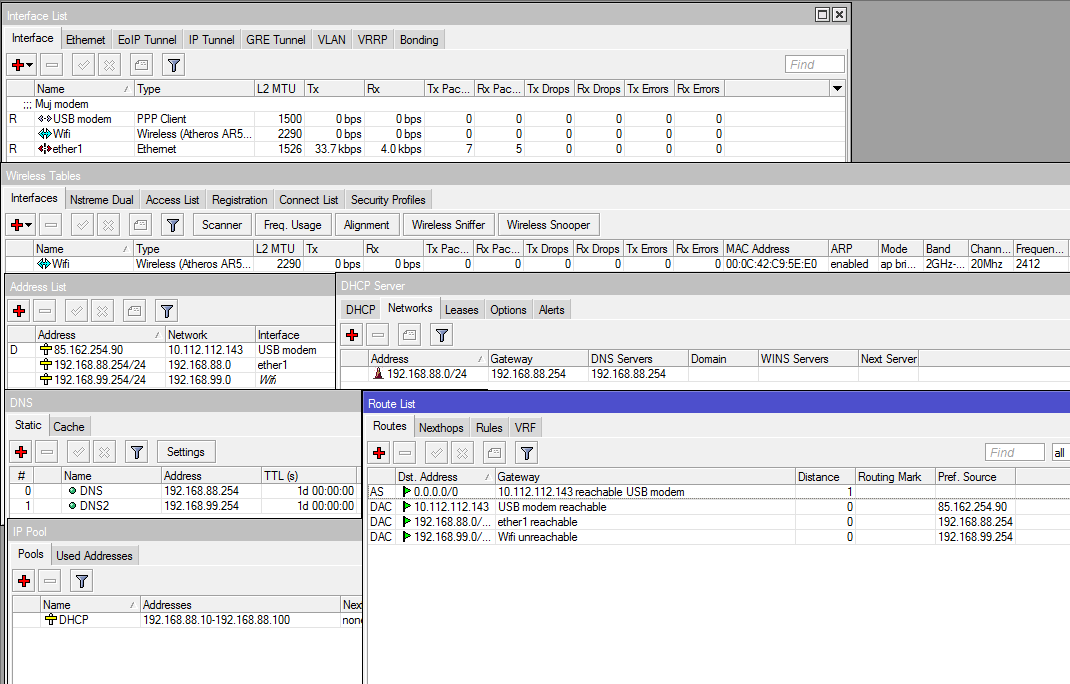Image resolution: width=1070 pixels, height=684 pixels.
Task: Click the filter funnel in Address List
Action: click(x=167, y=311)
